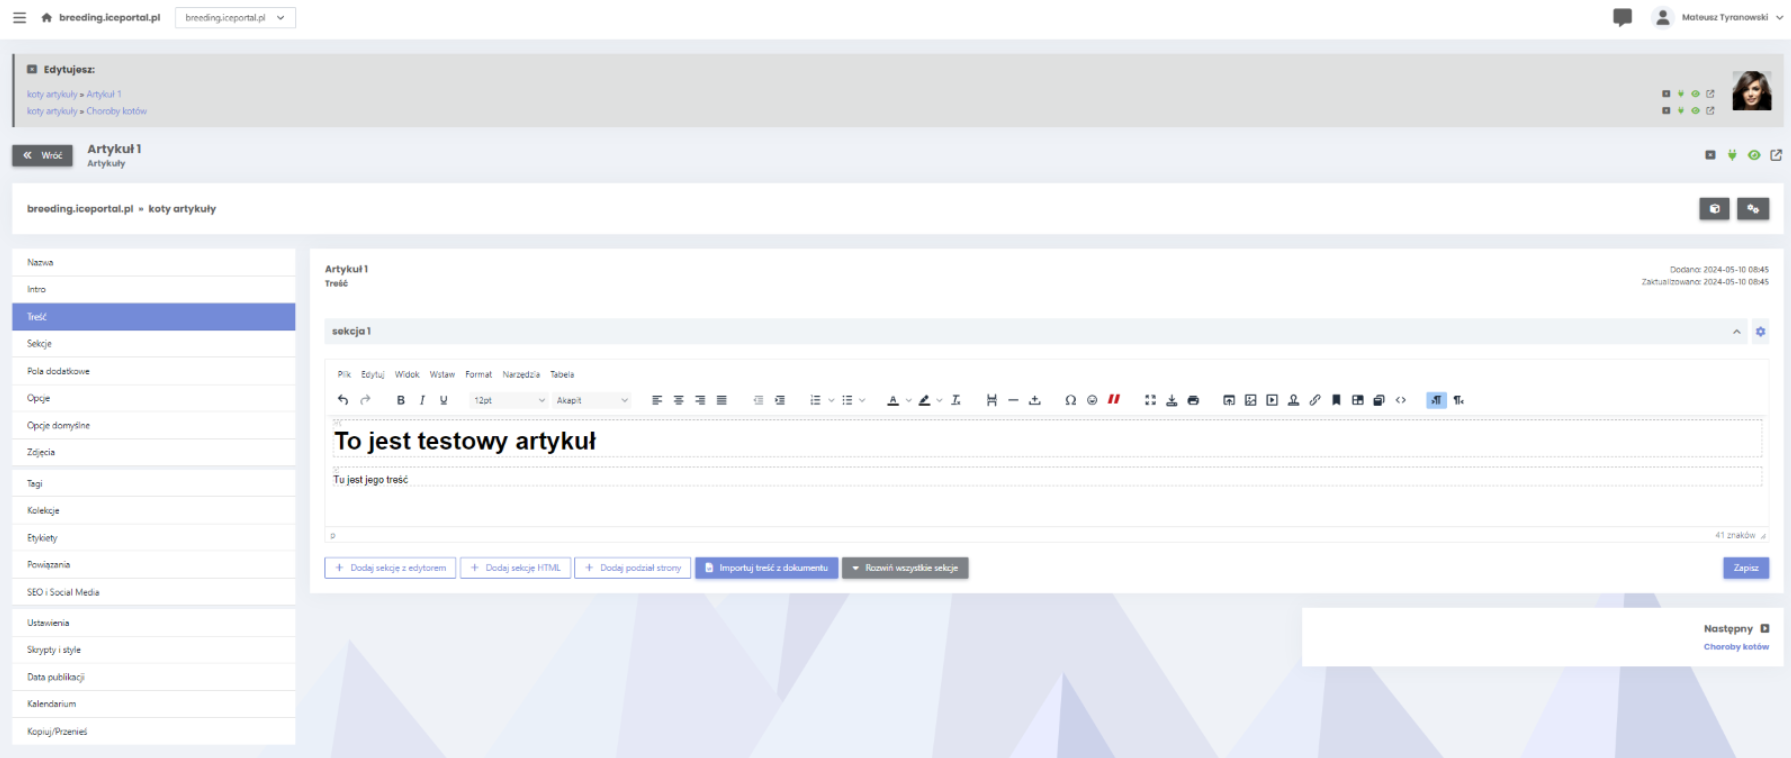Toggle bold formatting
This screenshot has width=1791, height=758.
coord(401,400)
